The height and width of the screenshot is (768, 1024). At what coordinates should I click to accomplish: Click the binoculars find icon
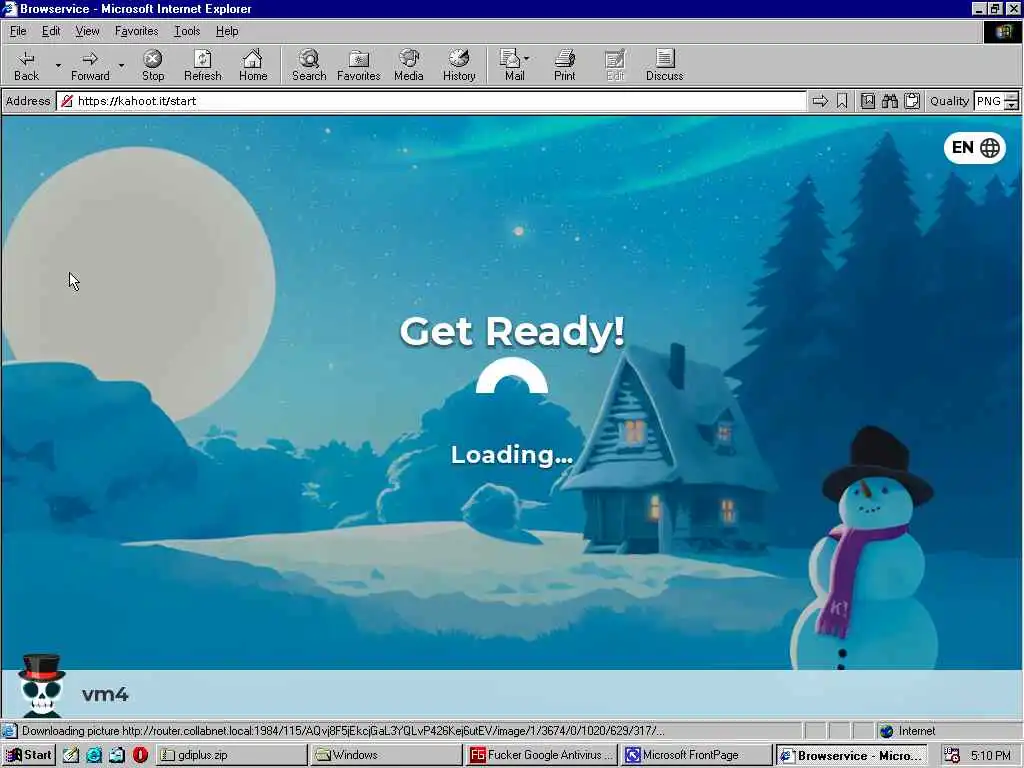tap(889, 101)
